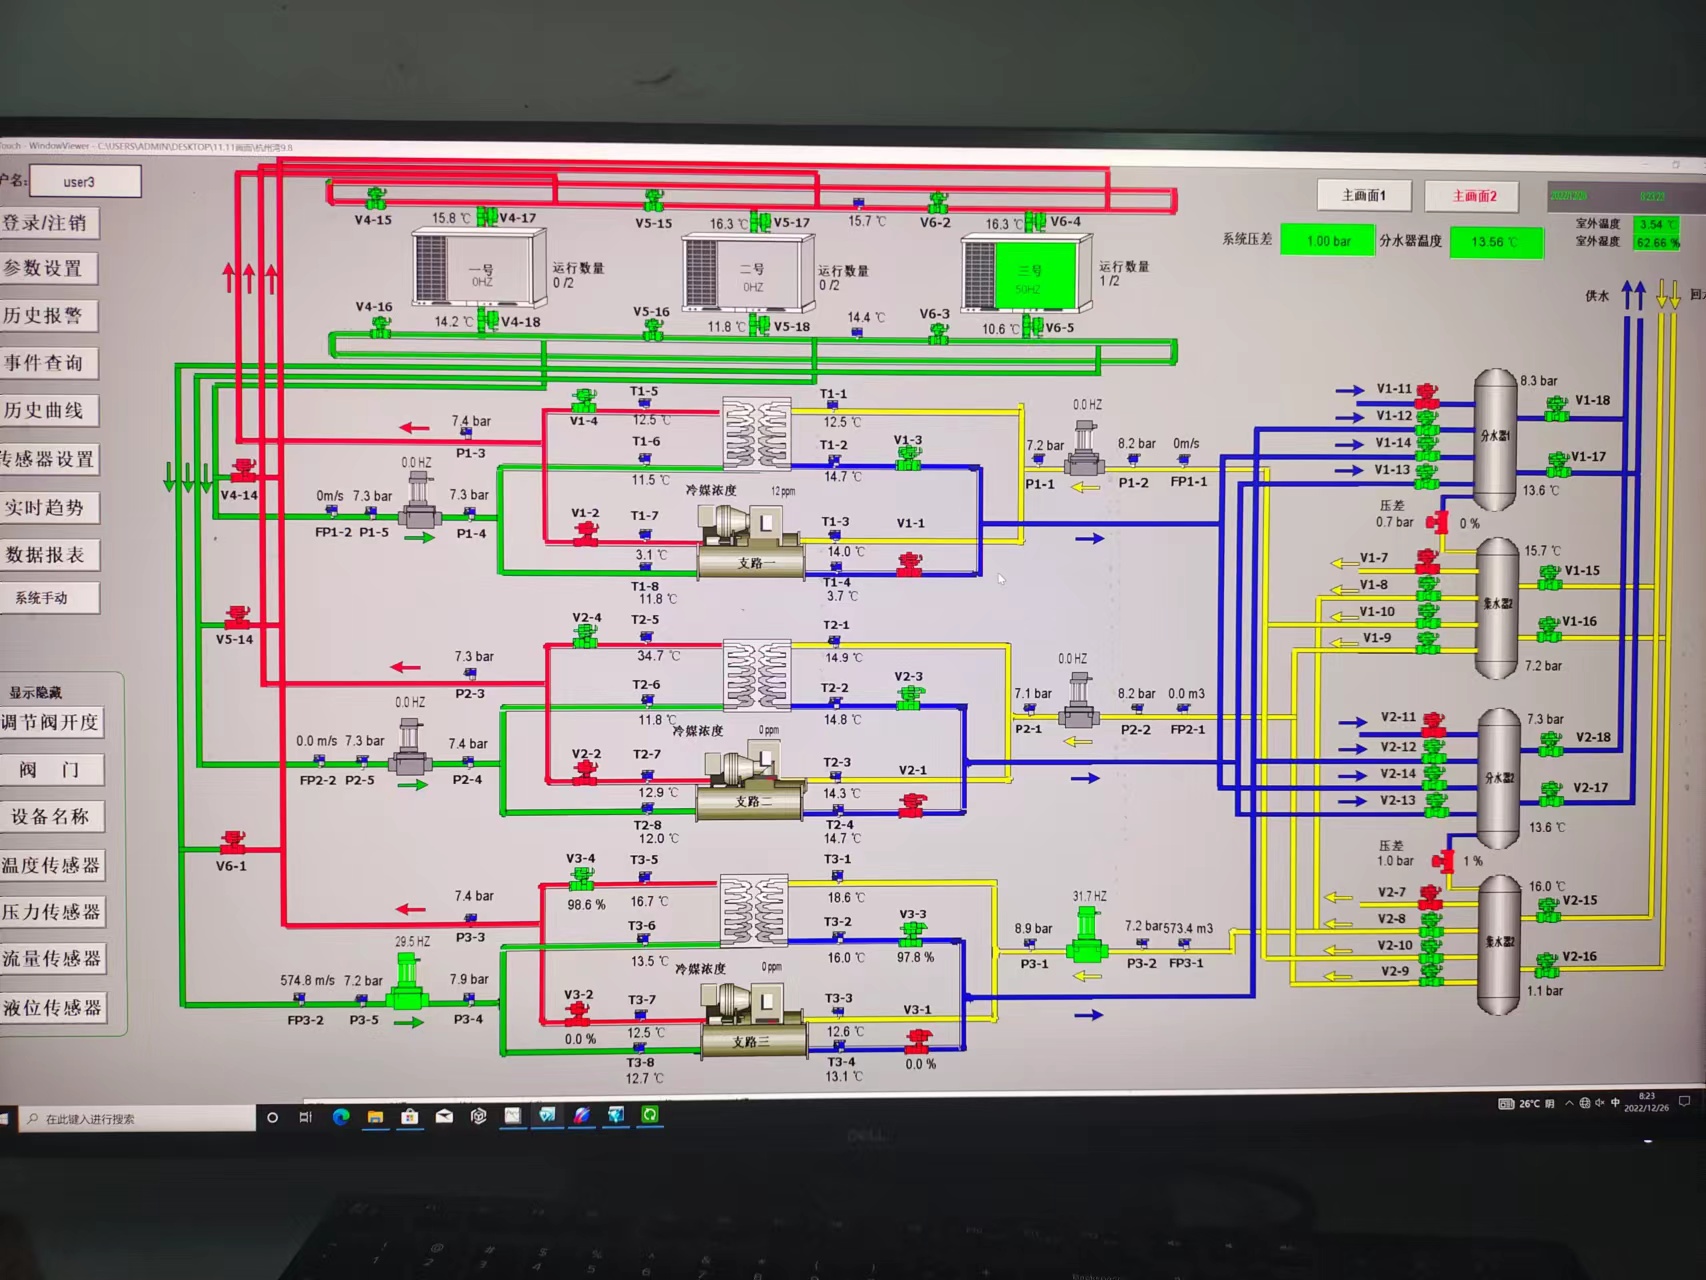The height and width of the screenshot is (1280, 1706).
Task: Select the stopped pump between P1-5 and P1-4
Action: [419, 503]
